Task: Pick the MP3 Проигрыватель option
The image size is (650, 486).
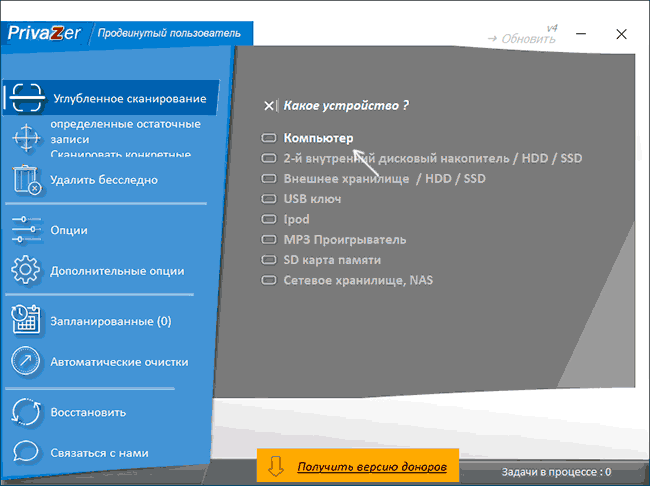Action: coord(333,239)
